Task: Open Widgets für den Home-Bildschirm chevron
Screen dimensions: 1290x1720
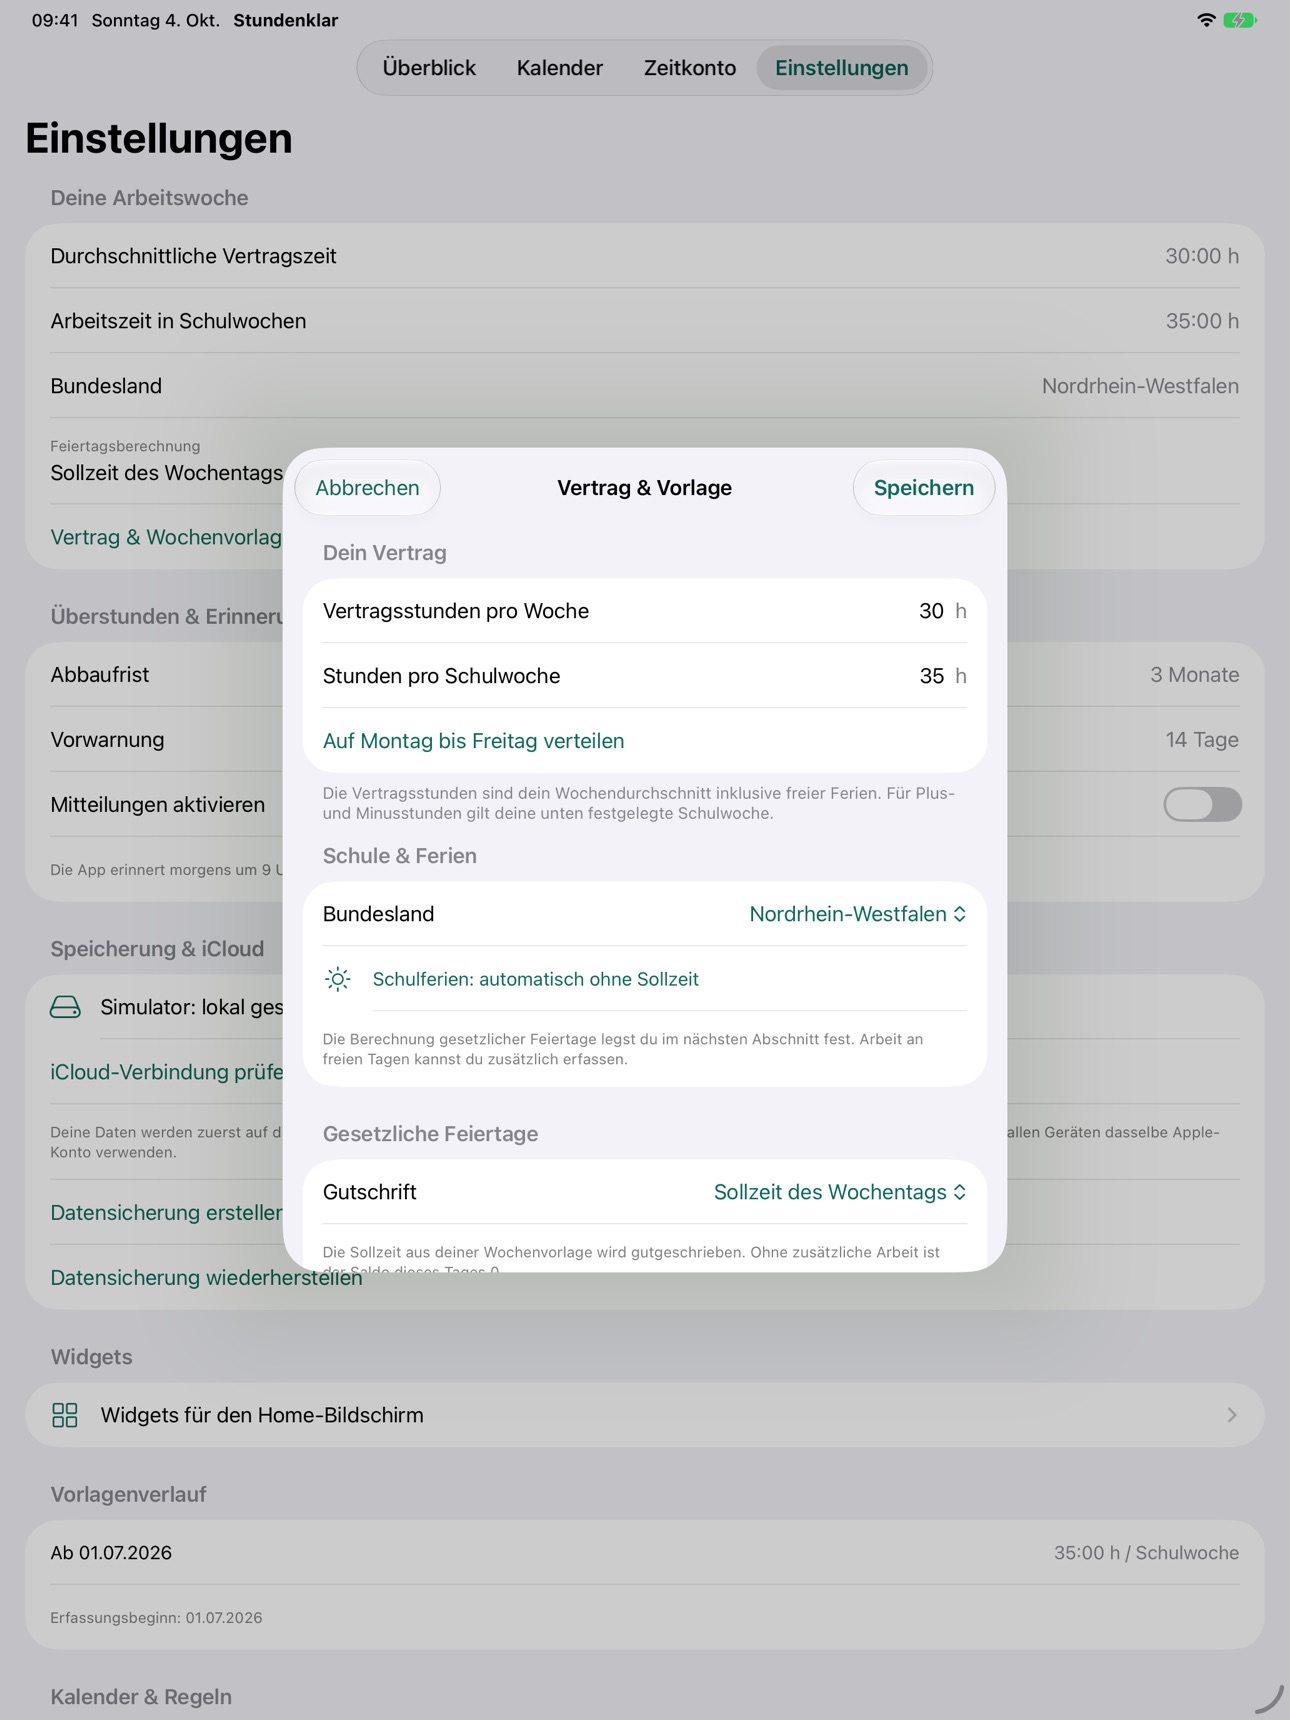Action: coord(1232,1415)
